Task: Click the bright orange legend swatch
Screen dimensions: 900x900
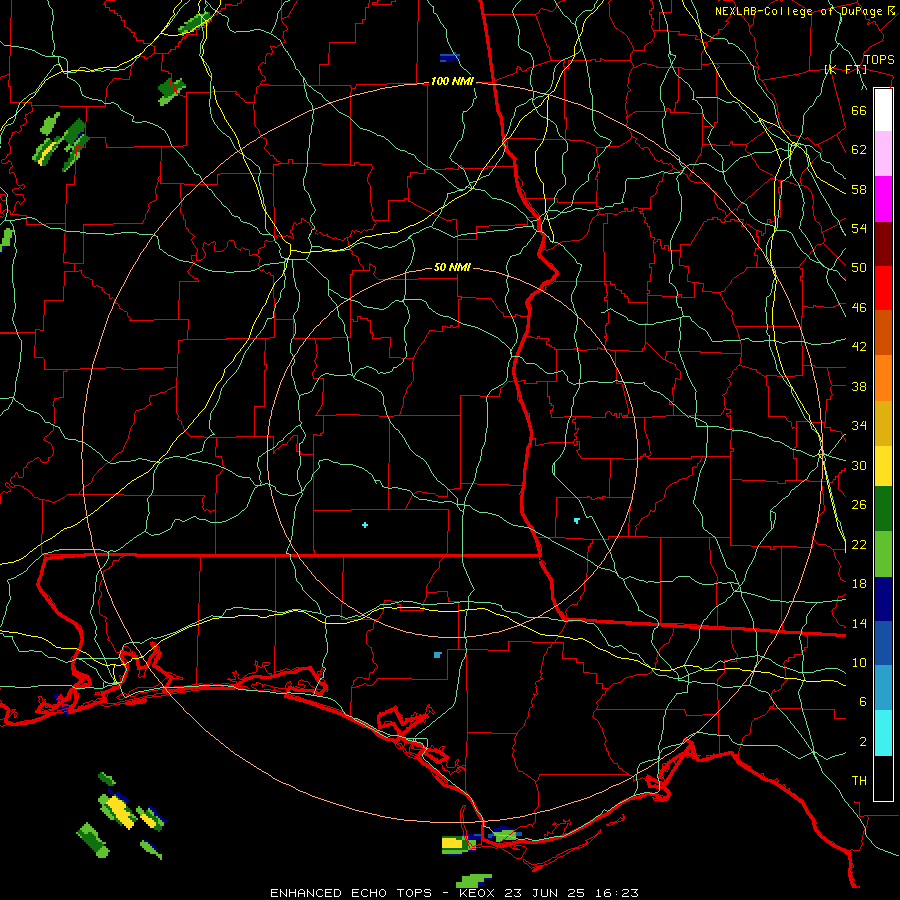Action: point(883,378)
